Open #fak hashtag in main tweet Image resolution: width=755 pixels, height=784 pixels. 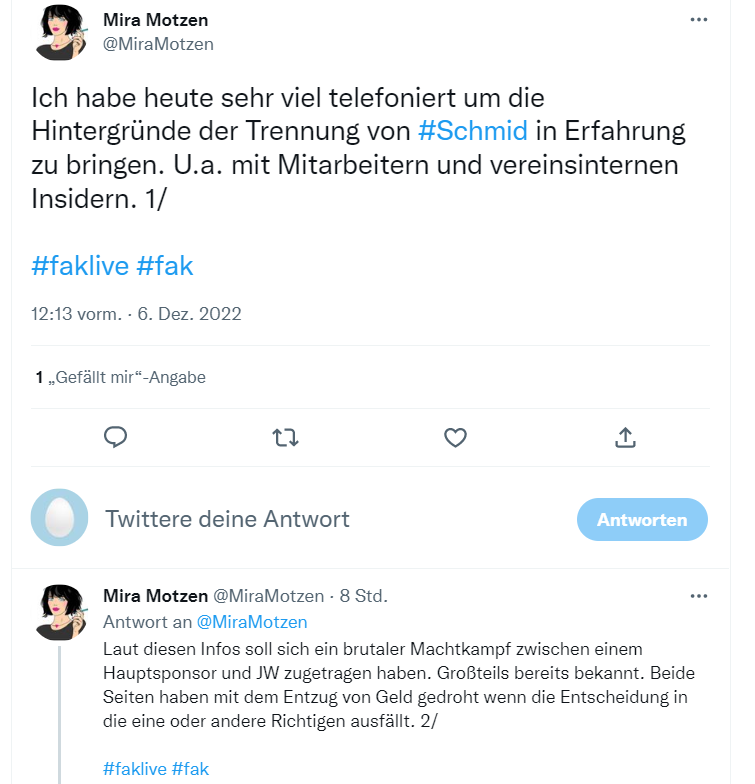pos(164,266)
